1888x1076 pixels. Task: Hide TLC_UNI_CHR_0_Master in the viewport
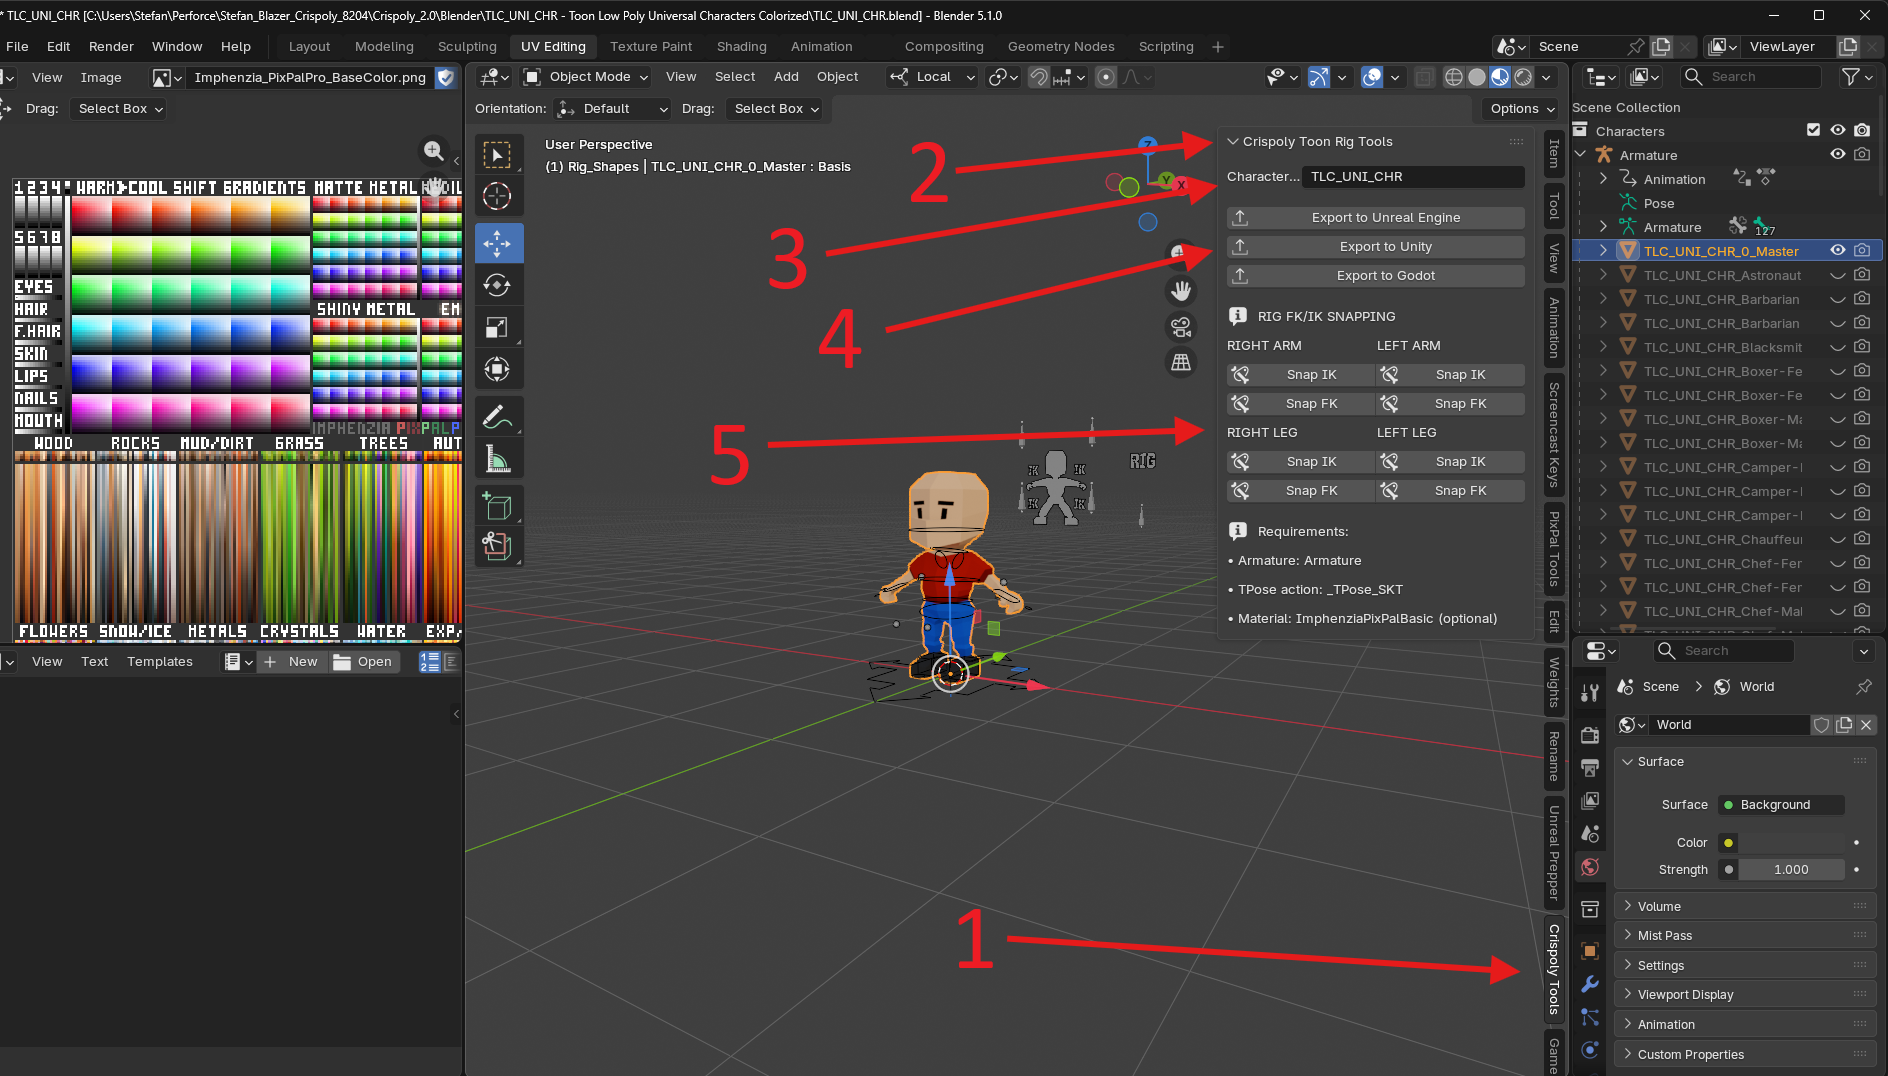point(1838,250)
